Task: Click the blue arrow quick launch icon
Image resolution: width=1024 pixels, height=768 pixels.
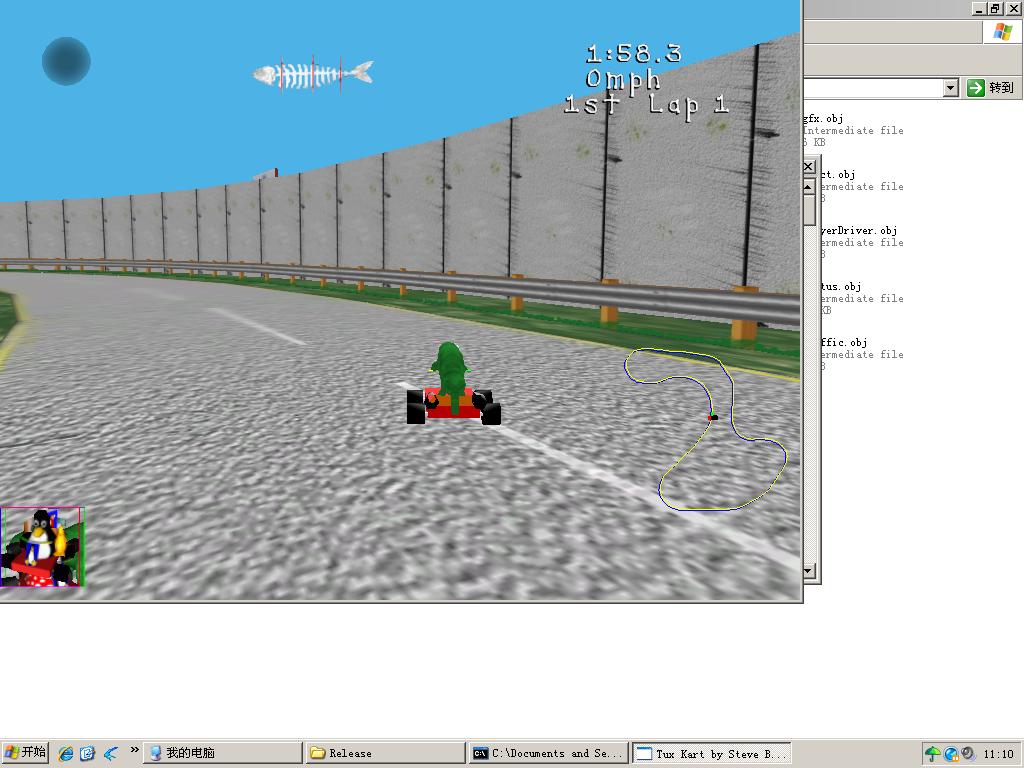Action: click(110, 753)
